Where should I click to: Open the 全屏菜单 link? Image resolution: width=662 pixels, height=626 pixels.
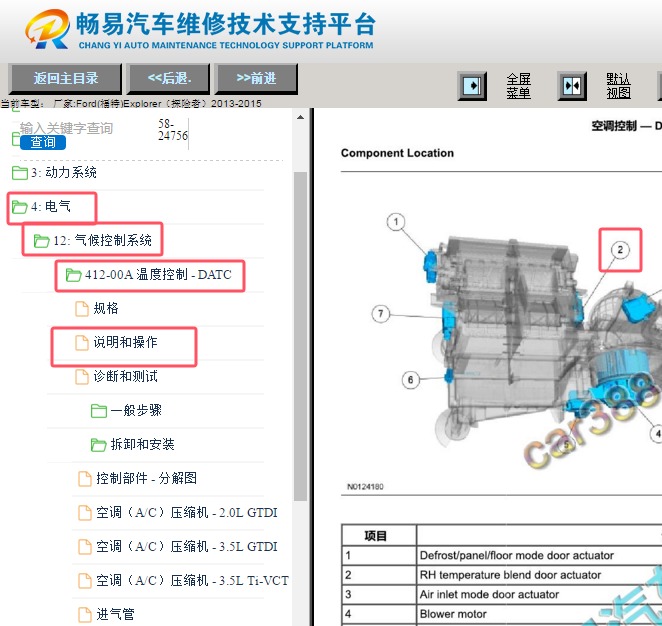click(x=518, y=86)
